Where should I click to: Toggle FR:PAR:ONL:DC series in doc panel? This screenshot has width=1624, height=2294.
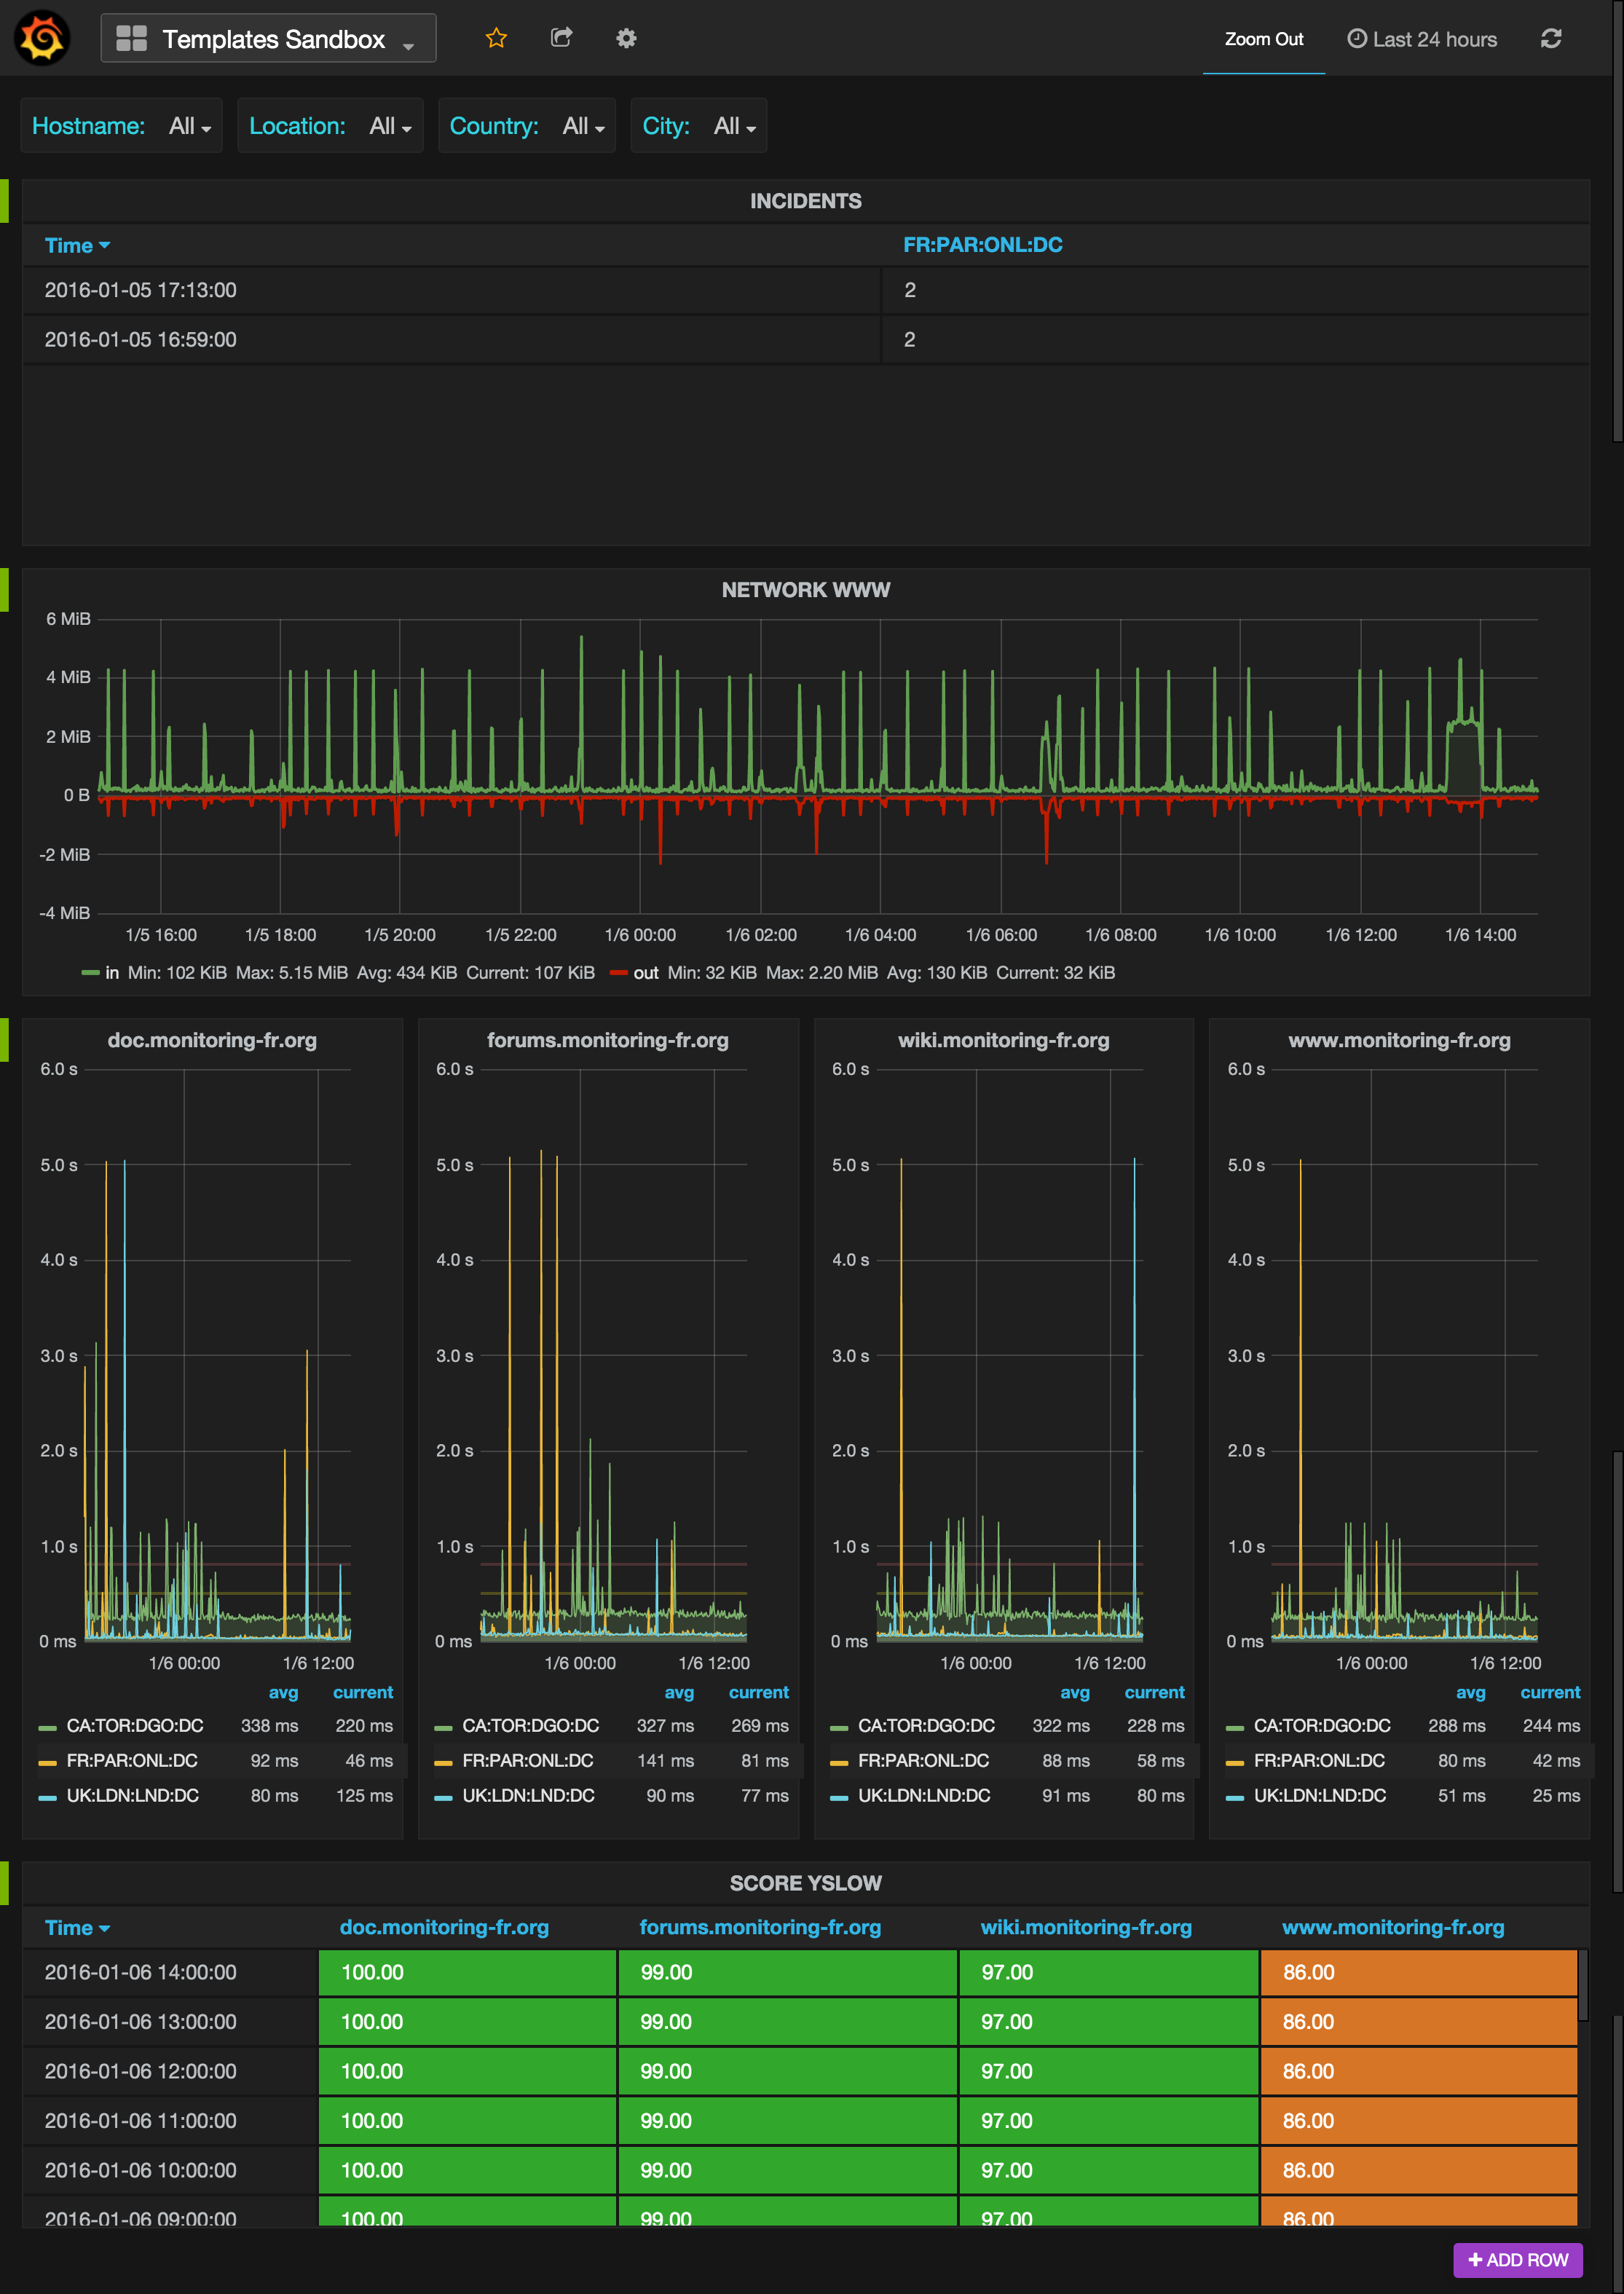[132, 1761]
